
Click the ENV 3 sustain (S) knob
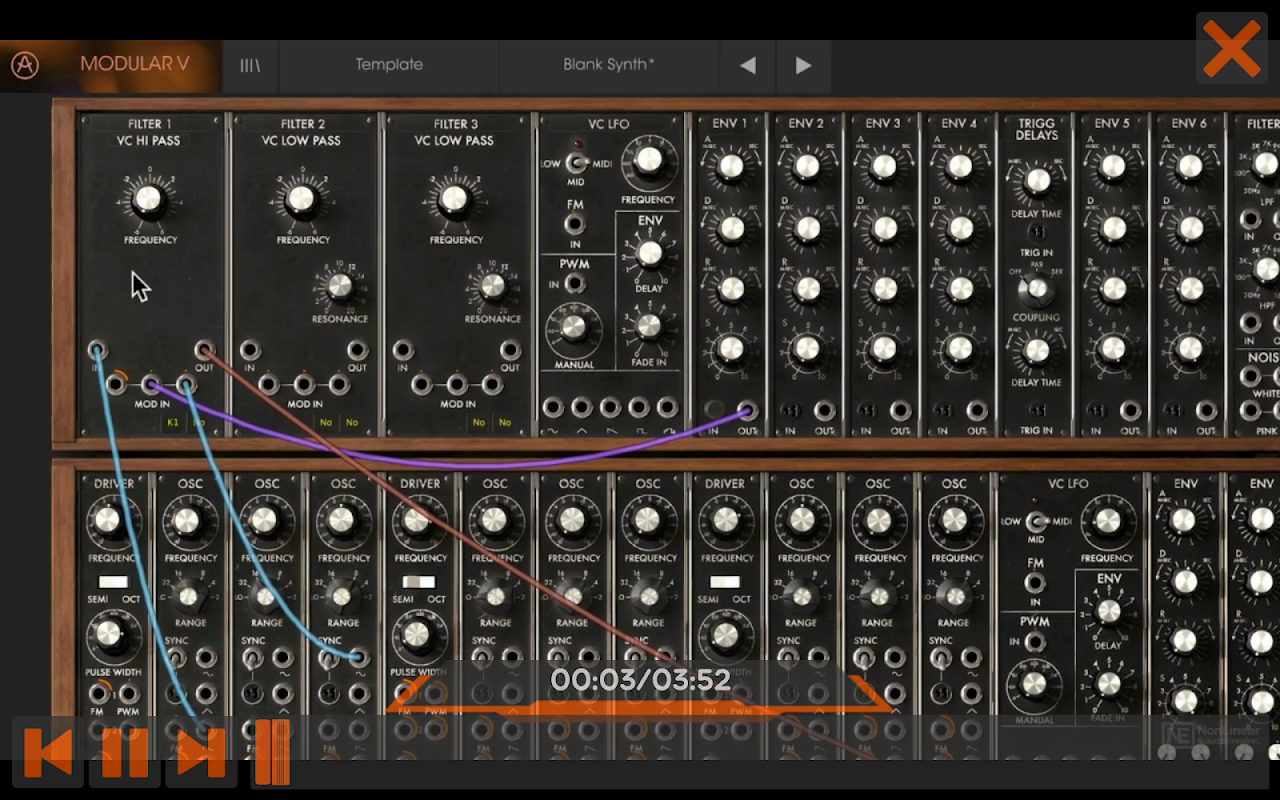click(x=884, y=349)
